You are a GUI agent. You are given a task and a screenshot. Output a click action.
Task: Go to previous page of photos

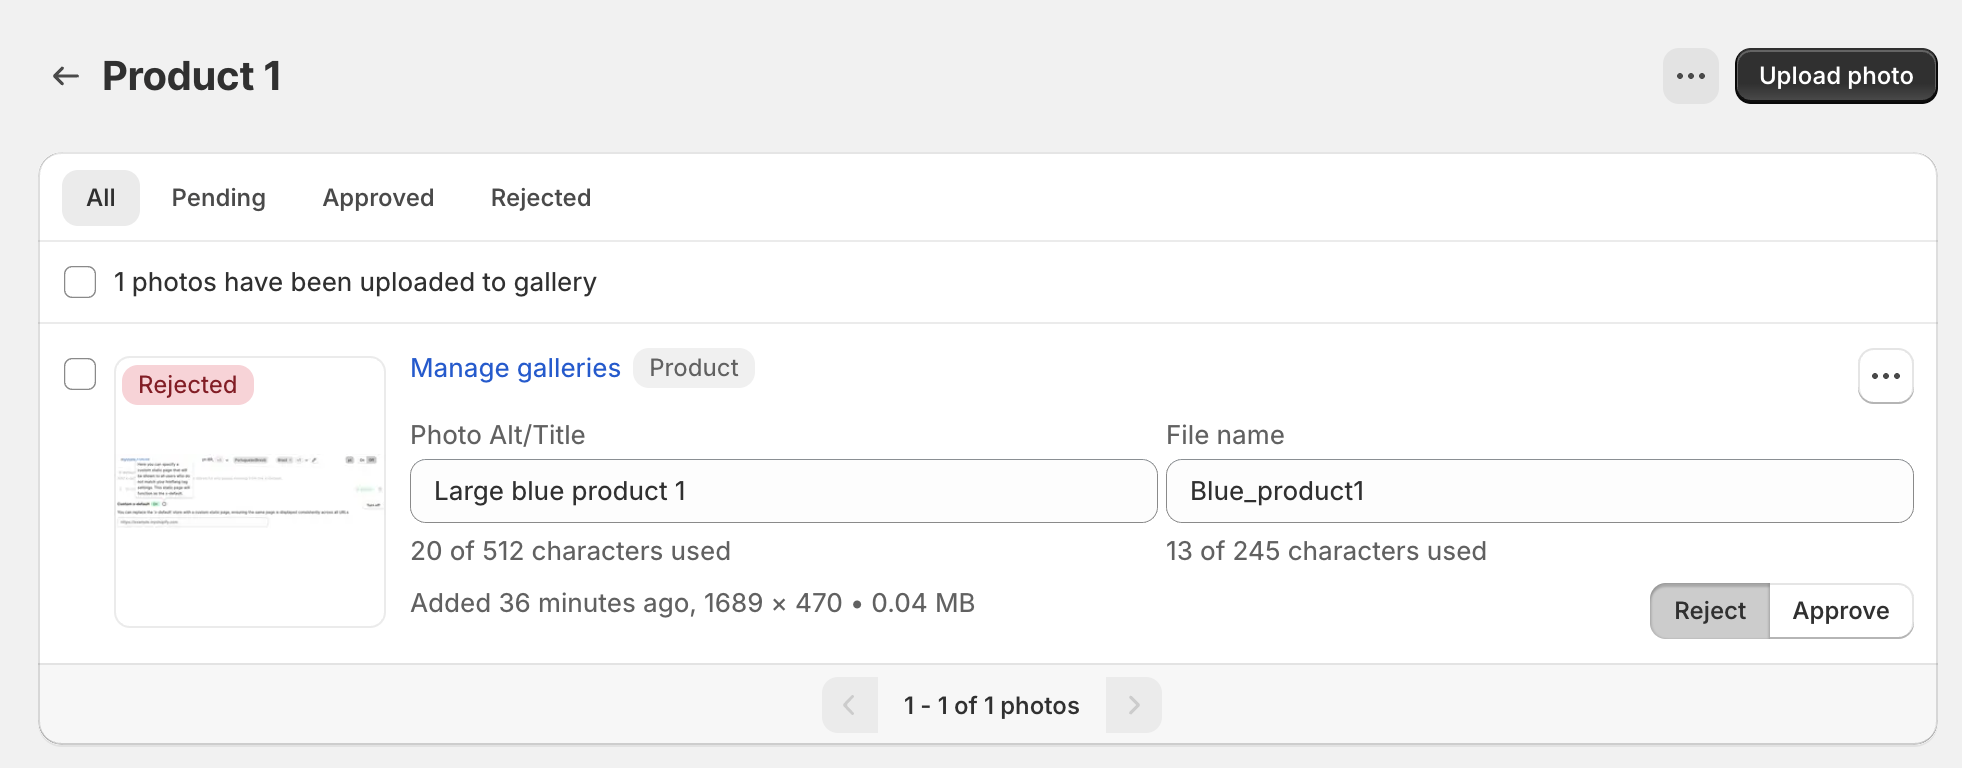click(849, 705)
